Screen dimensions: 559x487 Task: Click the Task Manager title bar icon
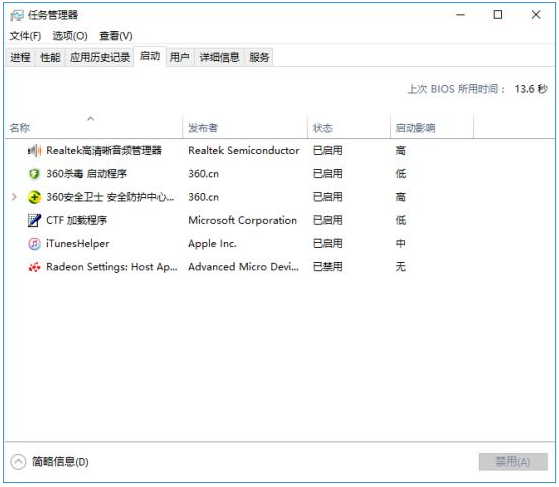16,15
